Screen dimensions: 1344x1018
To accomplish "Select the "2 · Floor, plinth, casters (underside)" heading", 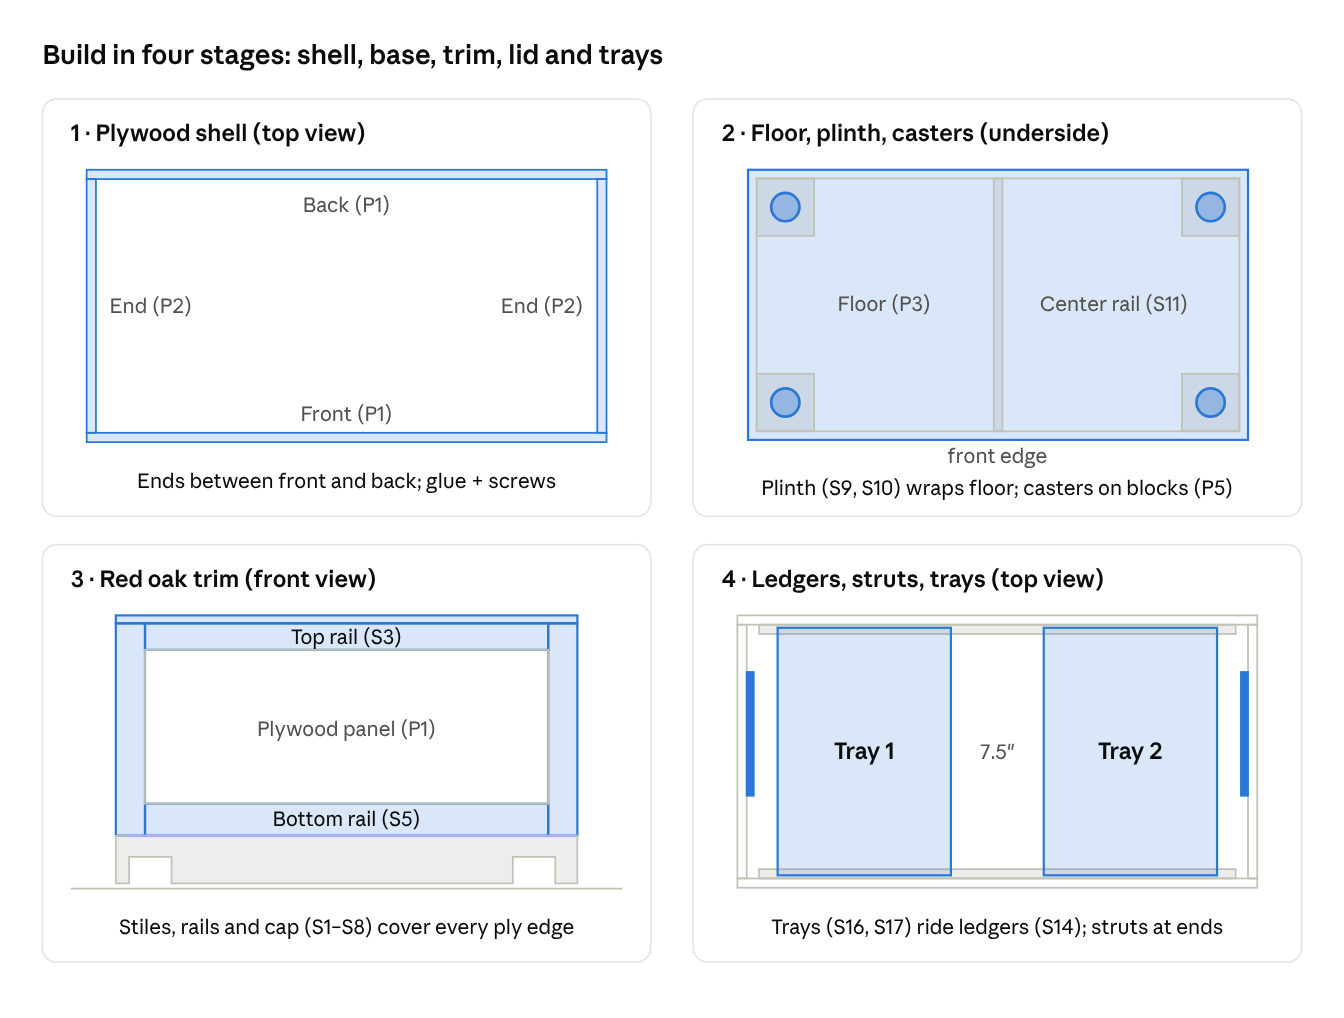I will 915,133.
